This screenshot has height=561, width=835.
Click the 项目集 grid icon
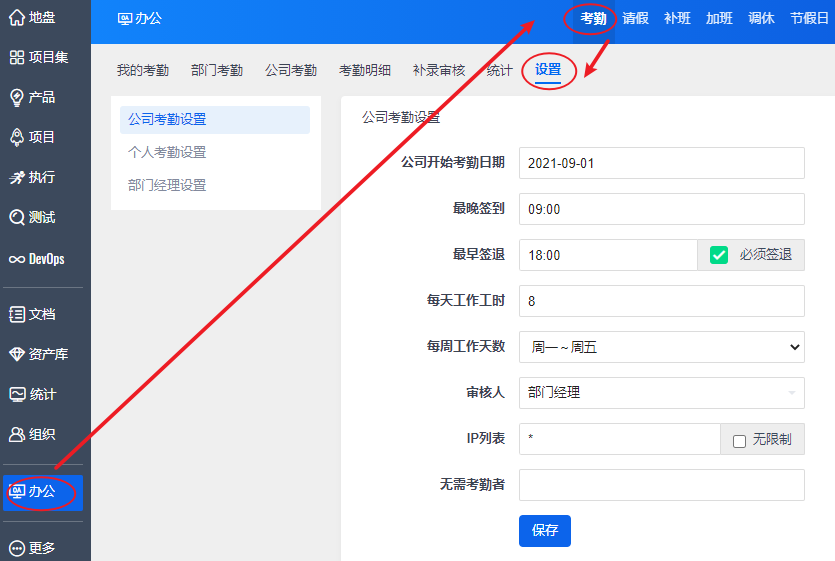point(17,57)
